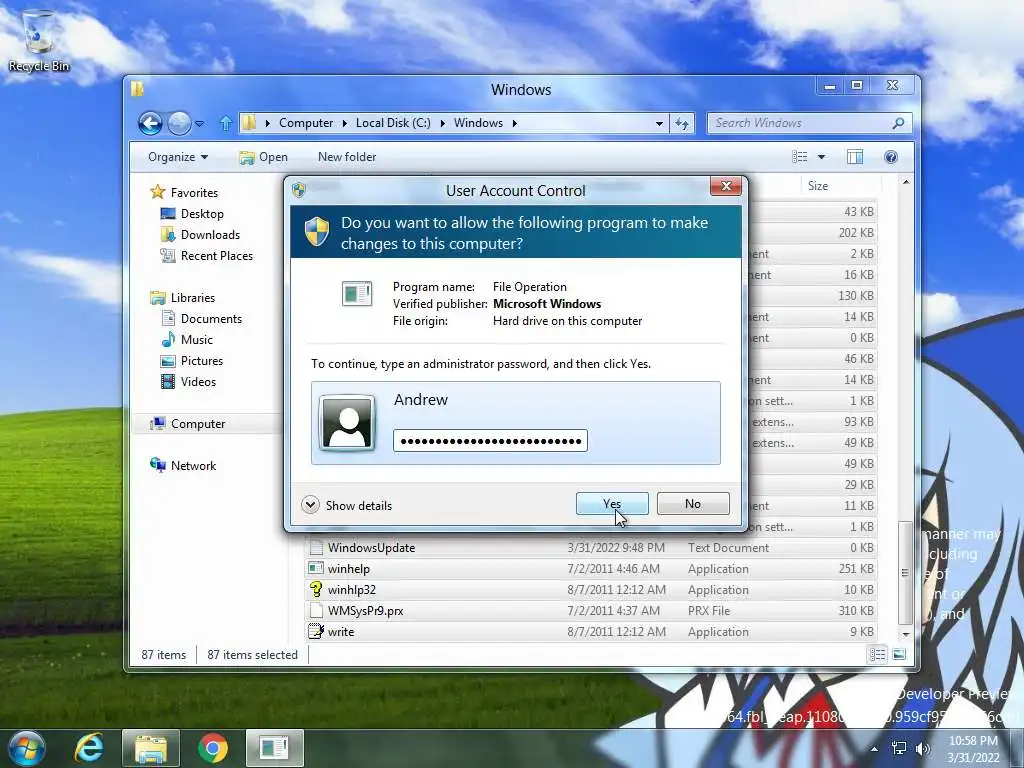
Task: Close the User Account Control dialog
Action: click(726, 186)
